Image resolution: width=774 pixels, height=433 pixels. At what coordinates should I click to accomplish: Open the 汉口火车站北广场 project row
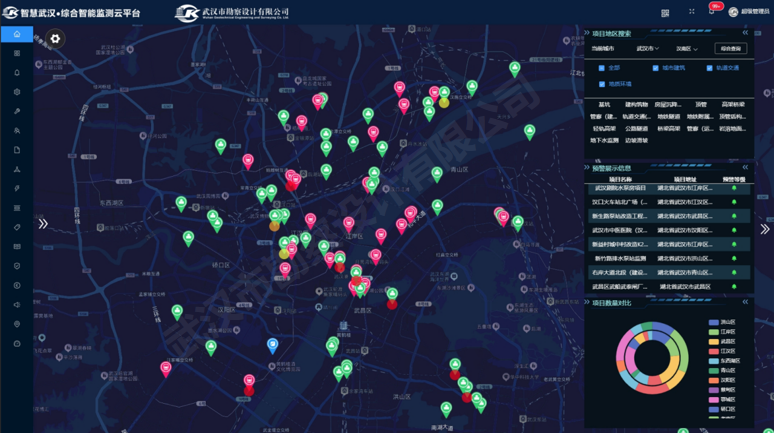tap(669, 202)
